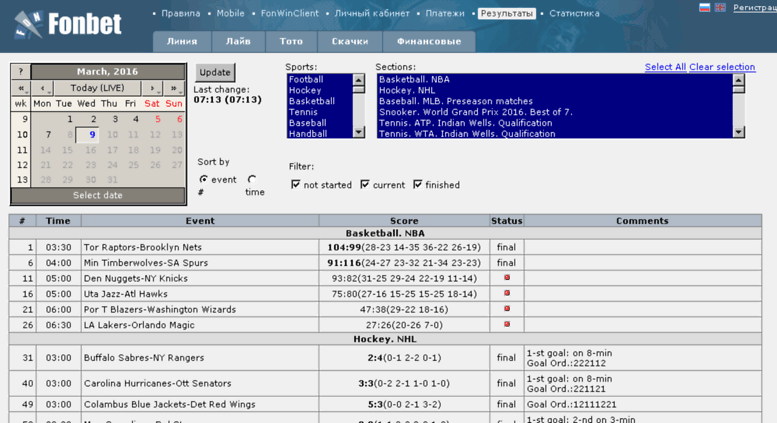Switch to English language flag
This screenshot has height=423, width=777.
pos(720,7)
